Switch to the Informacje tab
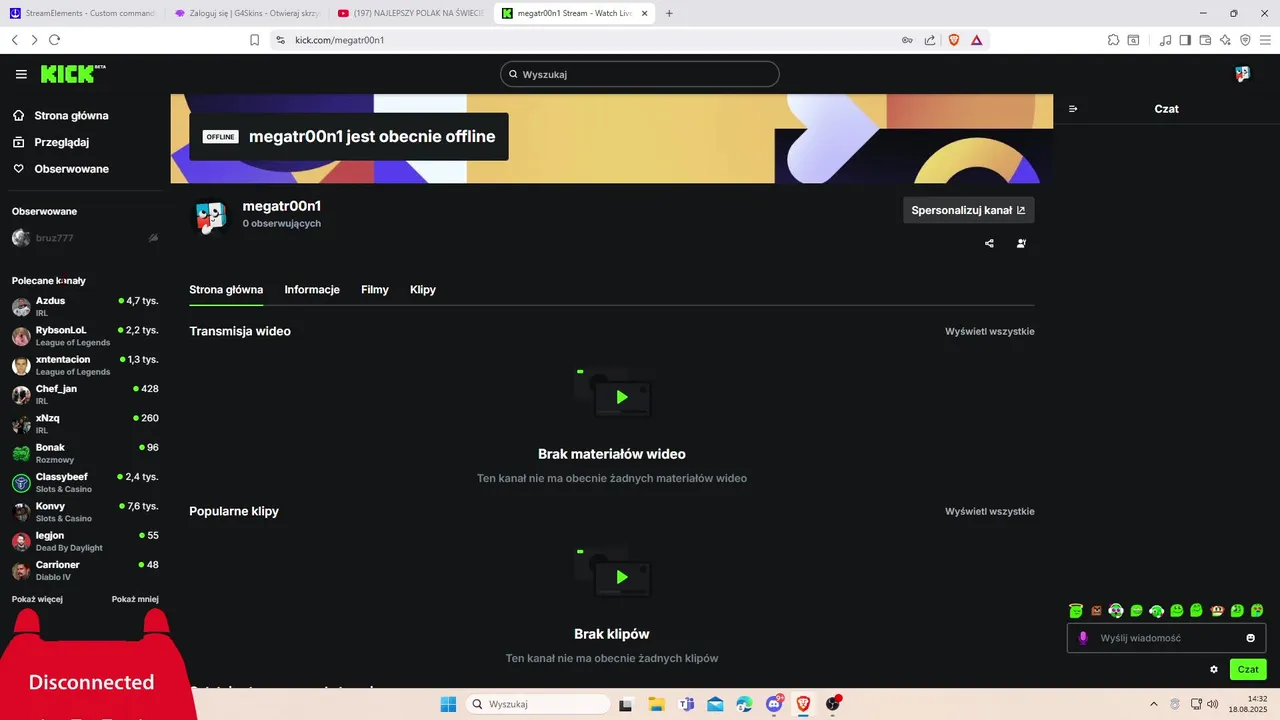Image resolution: width=1280 pixels, height=720 pixels. tap(312, 290)
